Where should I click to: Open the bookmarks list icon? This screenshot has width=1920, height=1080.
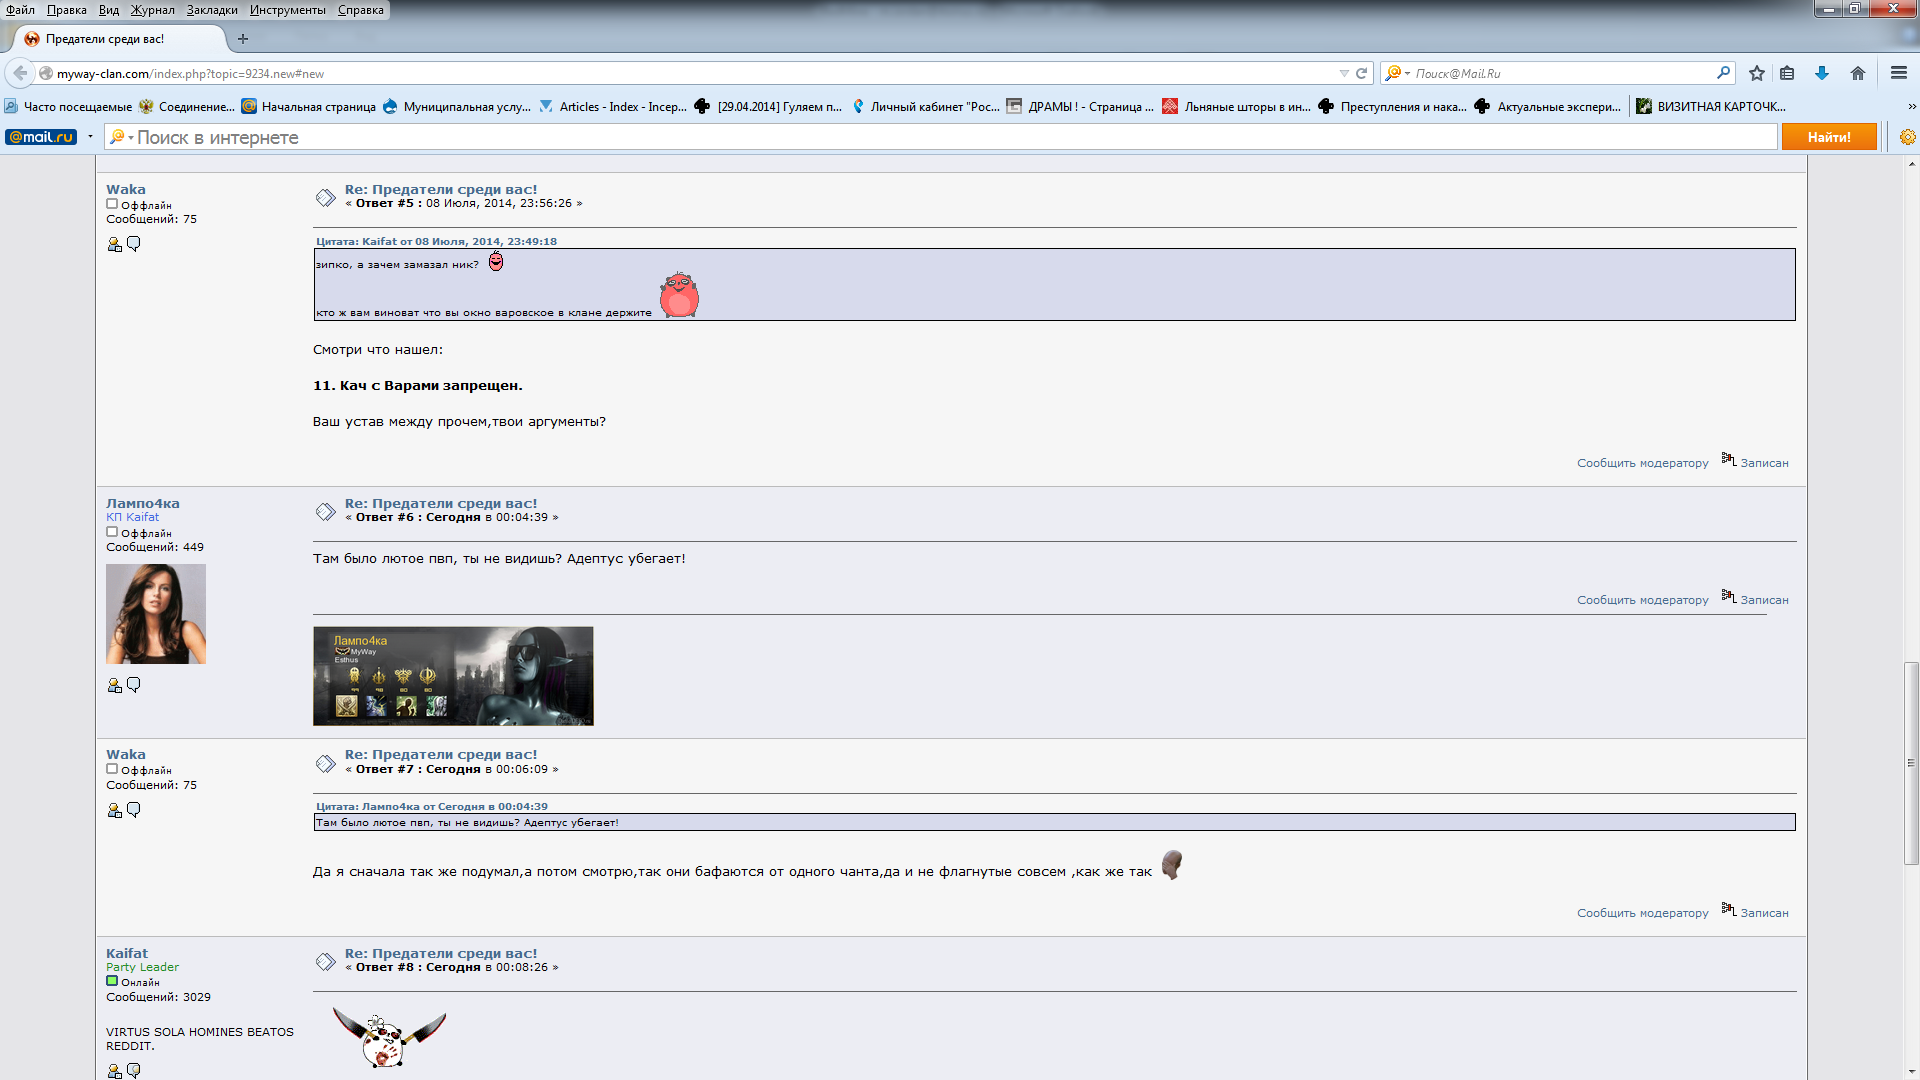click(x=1787, y=73)
